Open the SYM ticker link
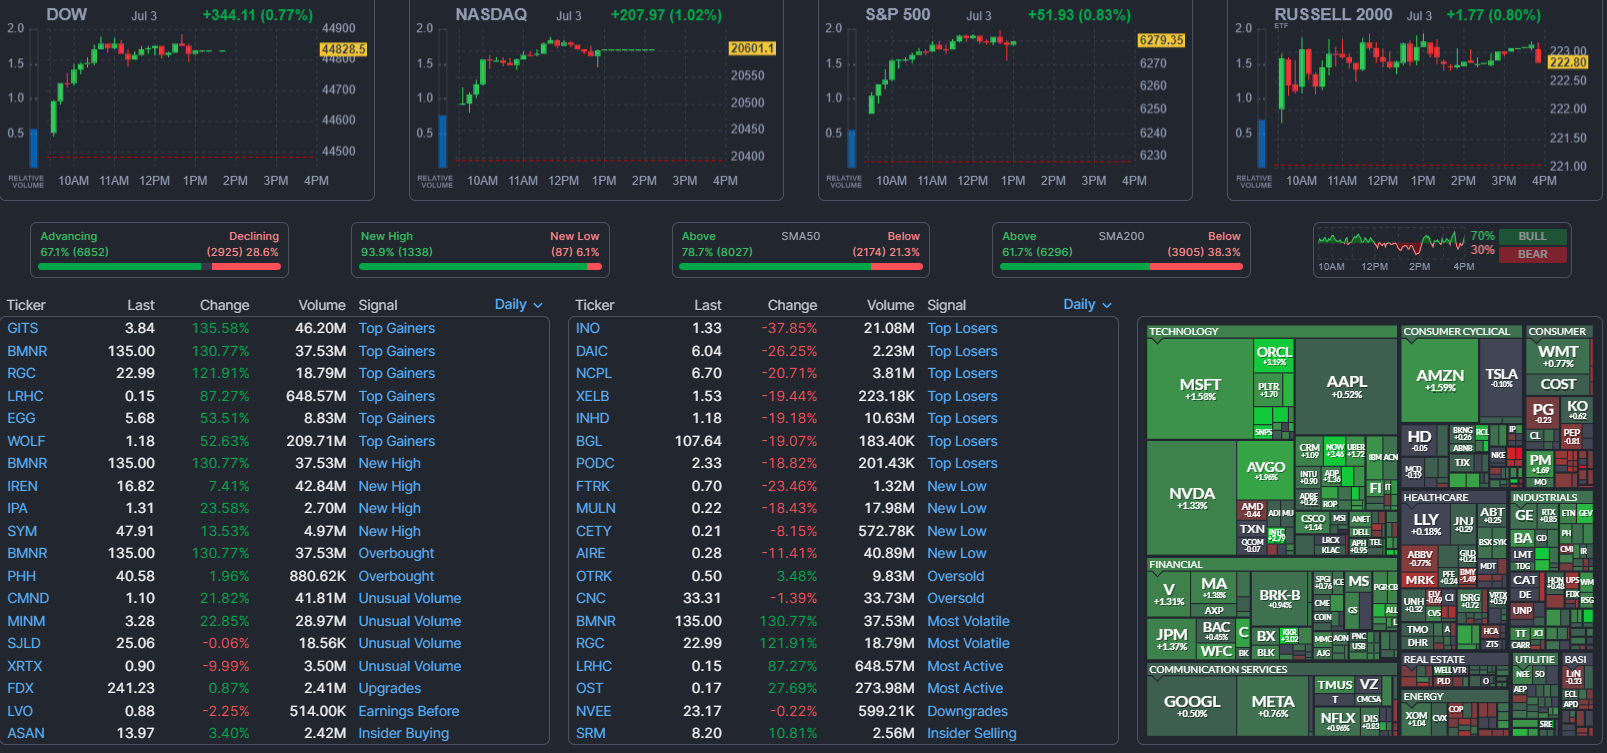 click(22, 531)
